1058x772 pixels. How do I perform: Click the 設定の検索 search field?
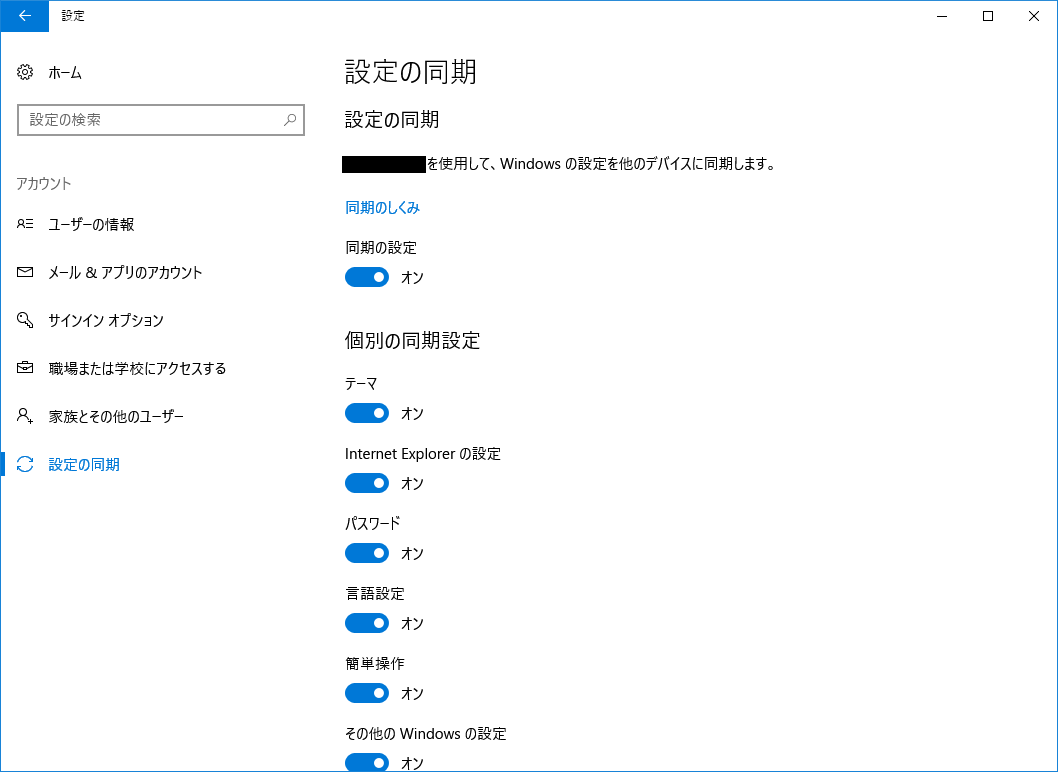[150, 120]
